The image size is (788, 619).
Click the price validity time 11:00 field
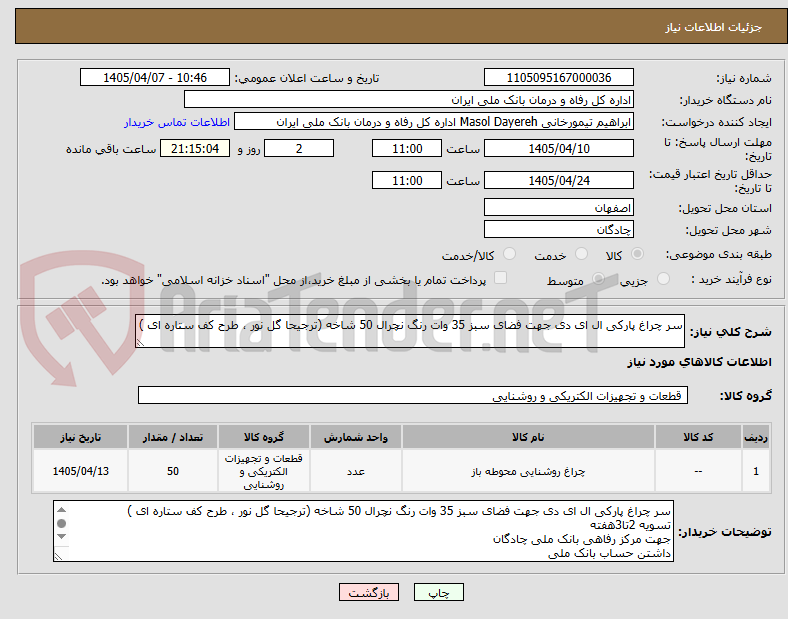pos(407,180)
